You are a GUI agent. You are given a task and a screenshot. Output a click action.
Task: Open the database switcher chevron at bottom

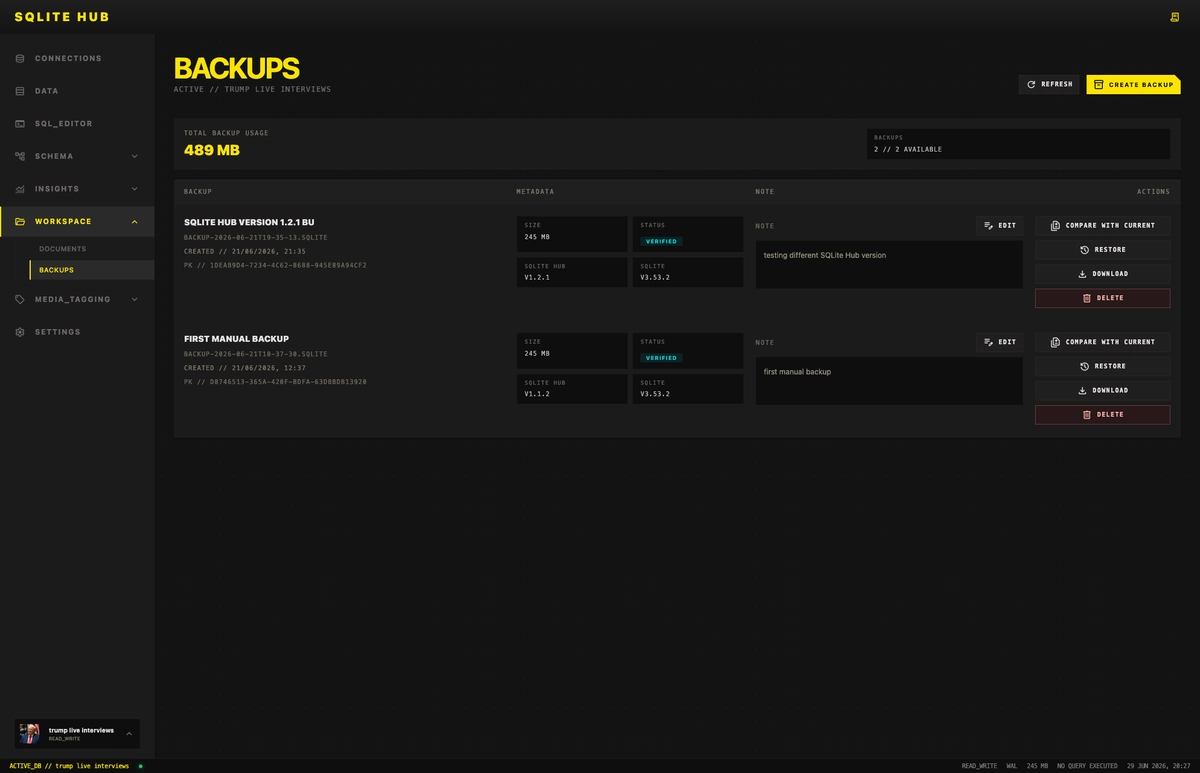point(129,734)
